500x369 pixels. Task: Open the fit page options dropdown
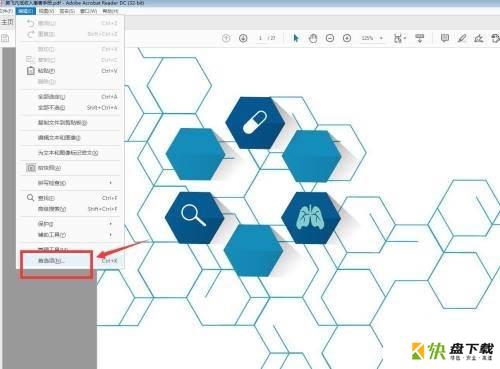(x=400, y=38)
